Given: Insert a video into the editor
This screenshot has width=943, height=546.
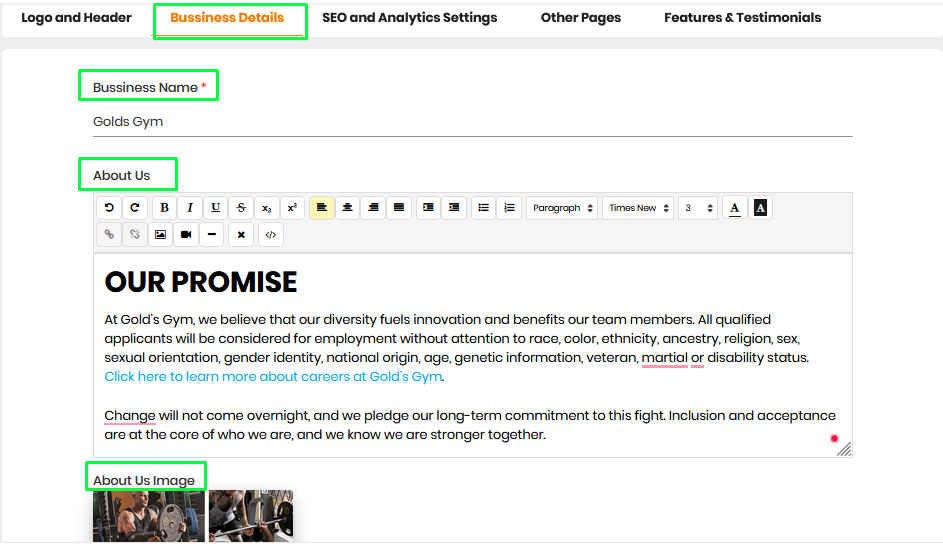Looking at the screenshot, I should (186, 235).
